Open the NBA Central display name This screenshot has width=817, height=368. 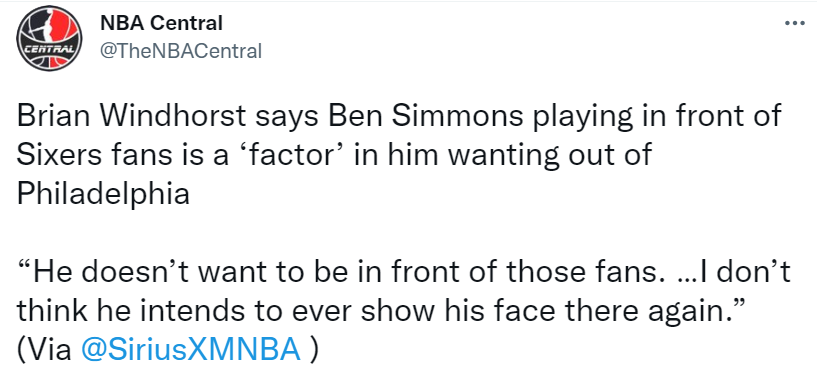click(x=161, y=23)
